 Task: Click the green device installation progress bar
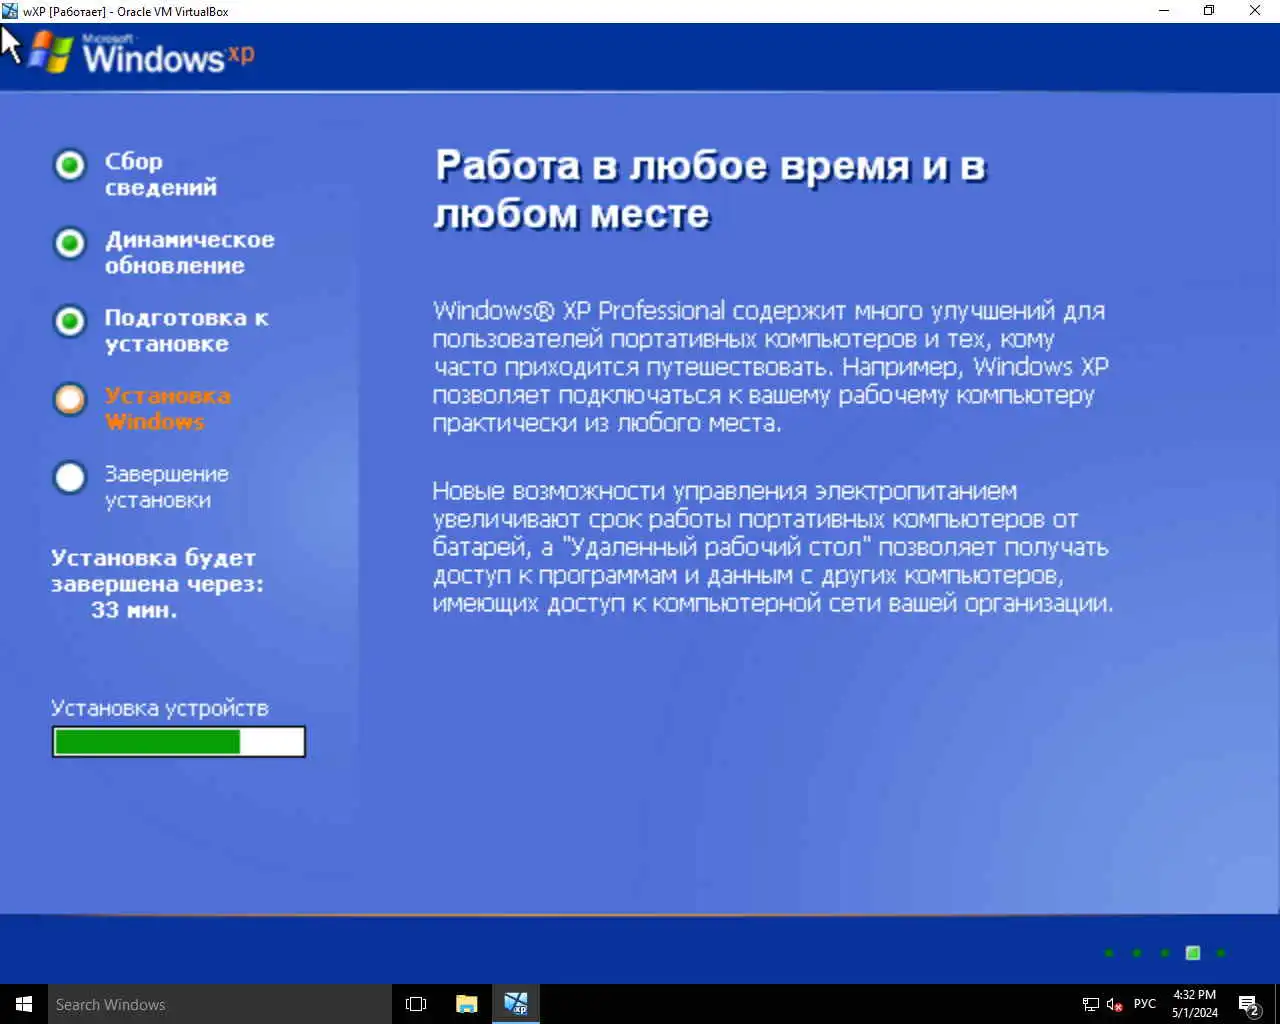coord(179,742)
